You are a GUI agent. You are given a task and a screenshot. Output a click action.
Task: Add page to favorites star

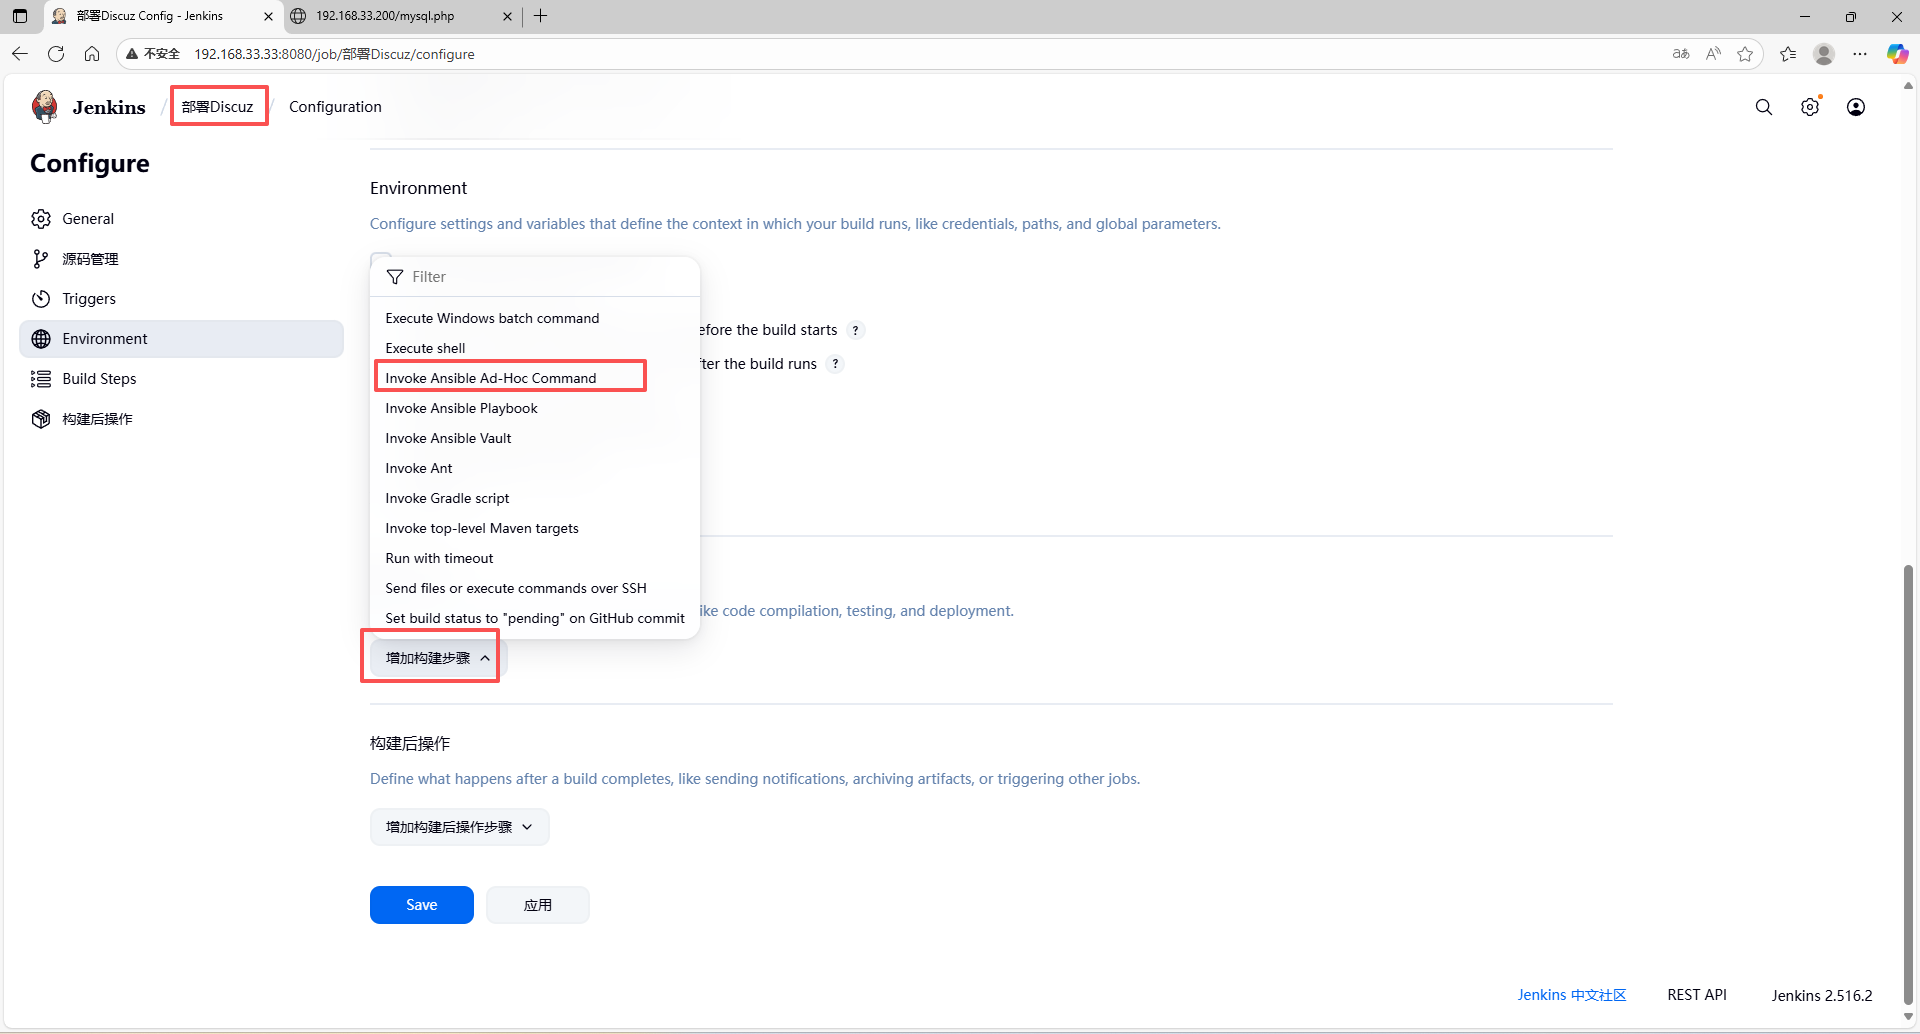coord(1745,54)
